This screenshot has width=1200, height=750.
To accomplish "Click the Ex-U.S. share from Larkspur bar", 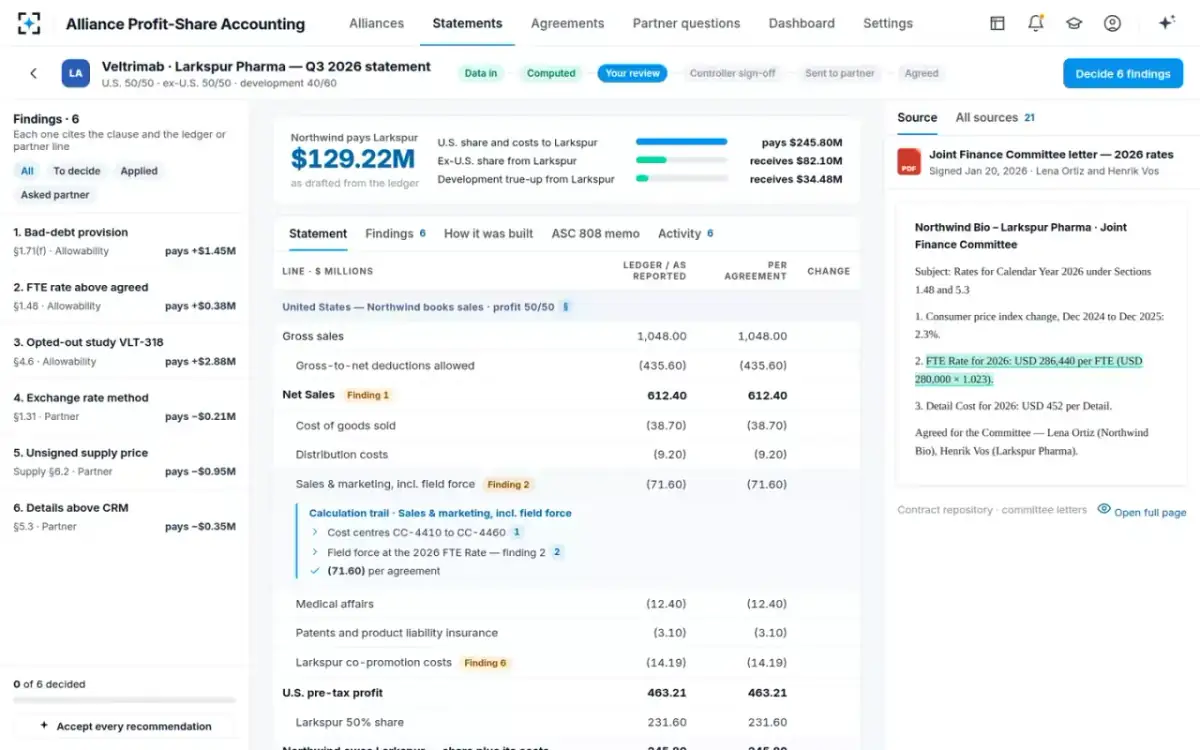I will coord(681,160).
